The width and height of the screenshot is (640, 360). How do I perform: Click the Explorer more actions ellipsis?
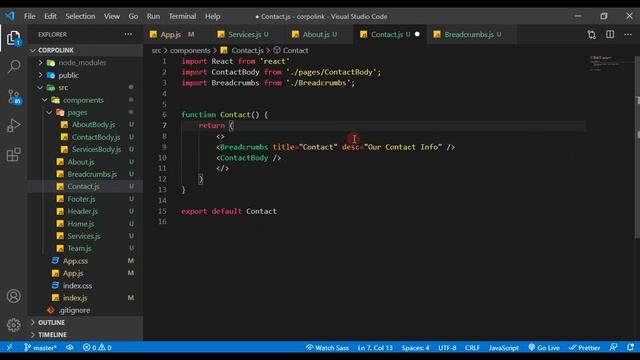[128, 34]
